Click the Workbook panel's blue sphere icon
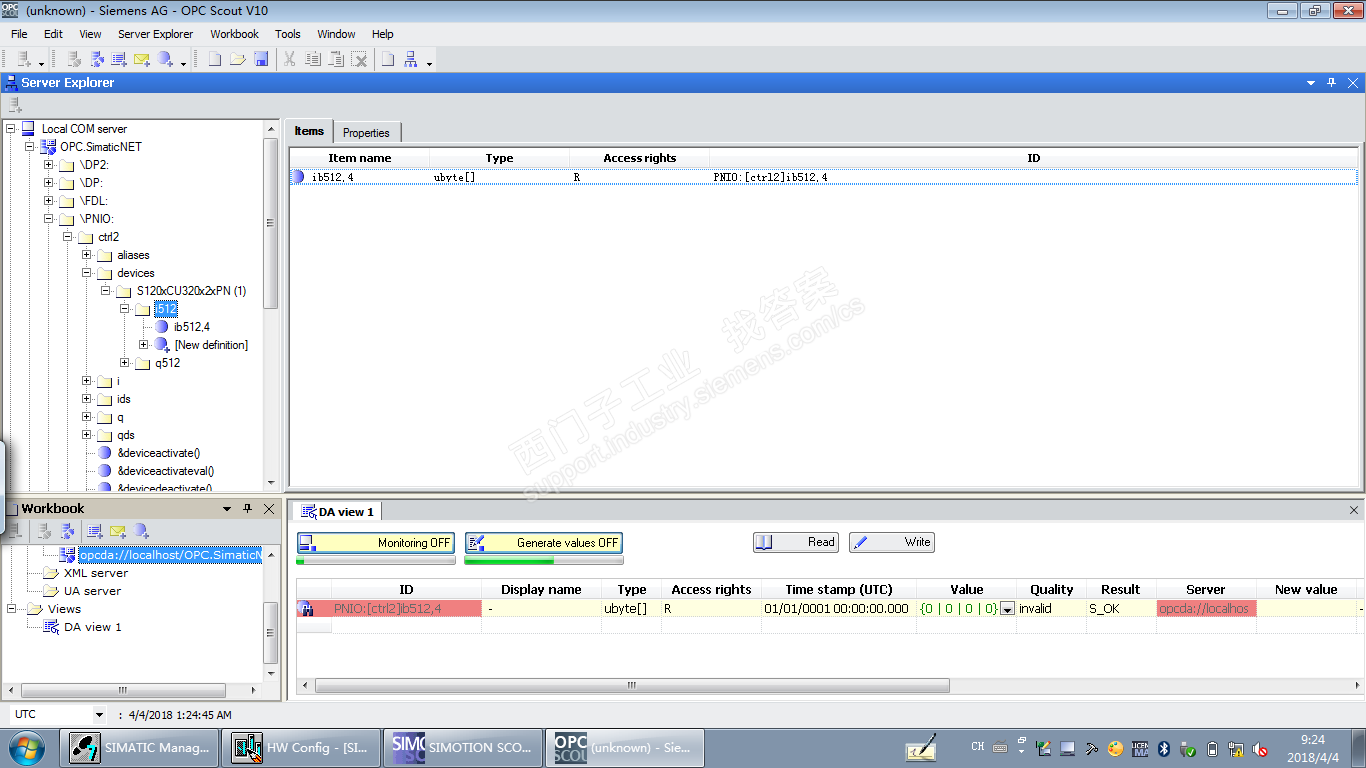The height and width of the screenshot is (768, 1366). pos(142,531)
